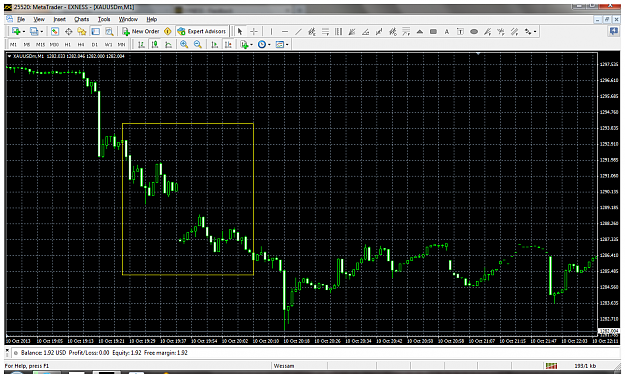The width and height of the screenshot is (625, 374).
Task: Expand the Profiles dropdown arrow
Action: pos(41,31)
